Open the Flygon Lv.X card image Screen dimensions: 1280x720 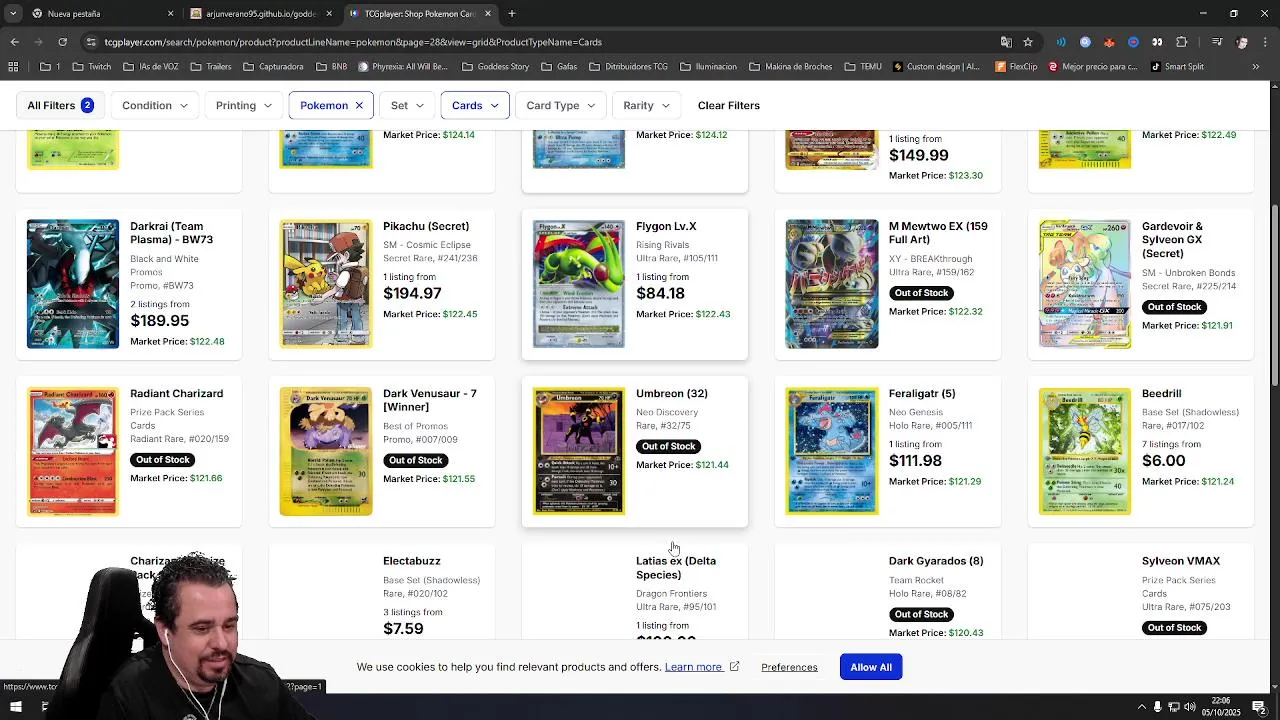point(579,284)
